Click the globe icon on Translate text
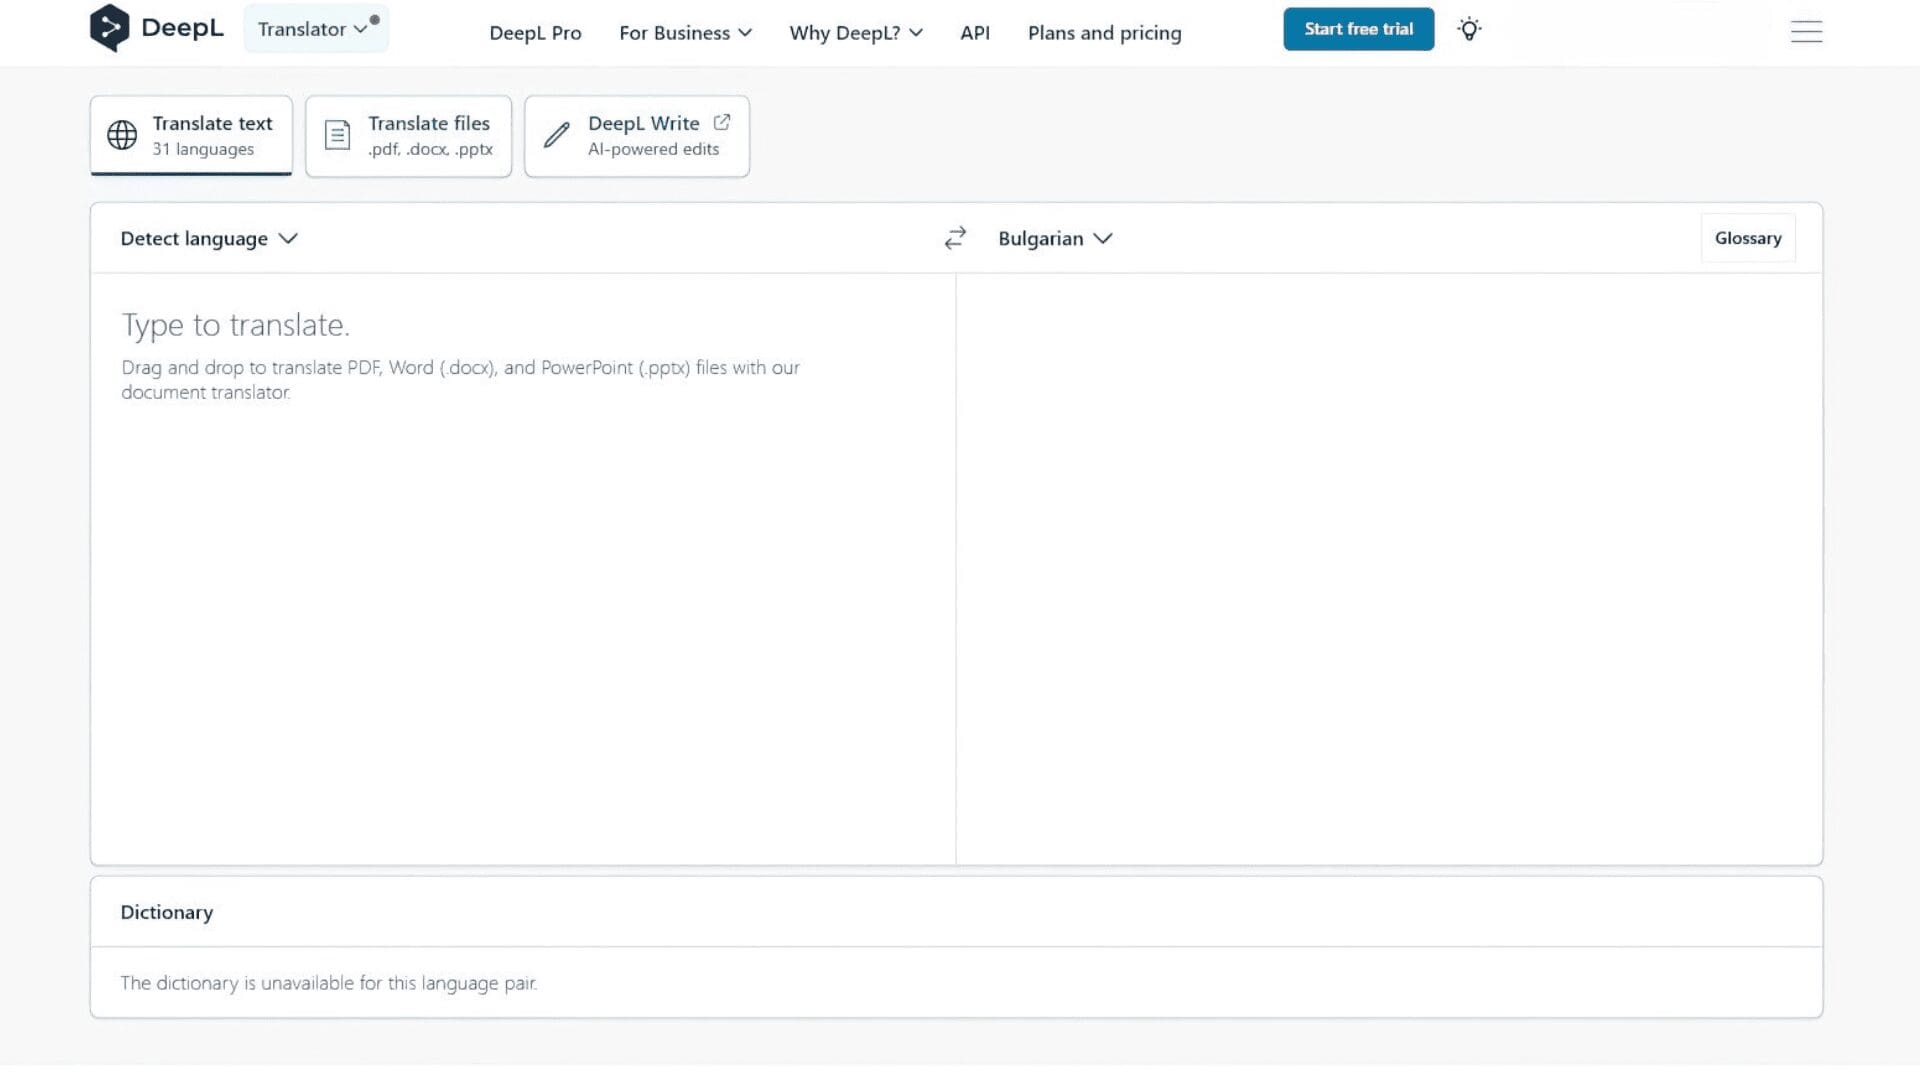Viewport: 1920px width, 1080px height. click(x=122, y=135)
